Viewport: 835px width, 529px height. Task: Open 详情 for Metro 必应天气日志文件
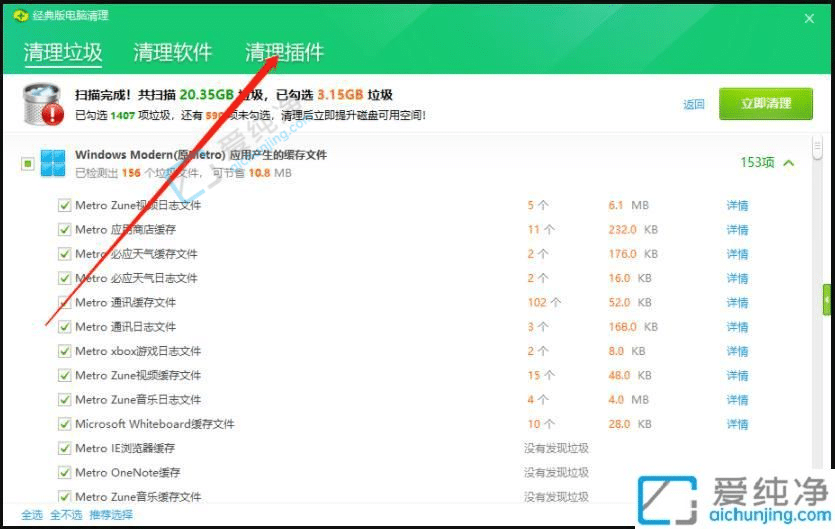point(738,278)
